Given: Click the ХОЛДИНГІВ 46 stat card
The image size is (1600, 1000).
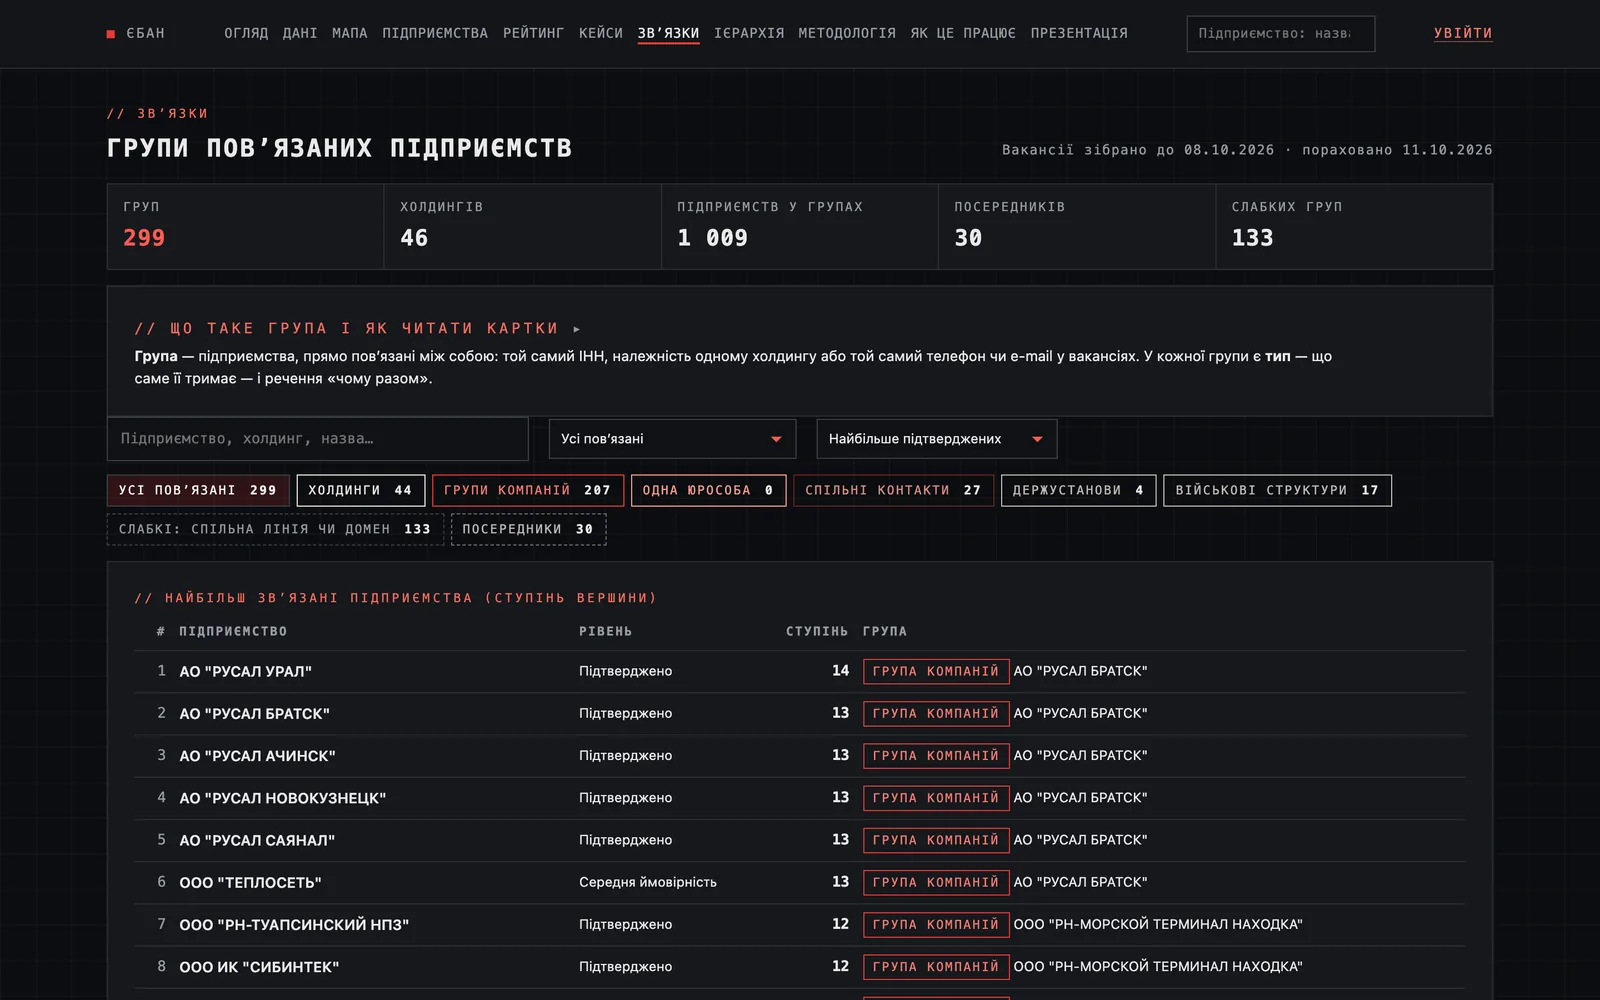Looking at the screenshot, I should 522,227.
